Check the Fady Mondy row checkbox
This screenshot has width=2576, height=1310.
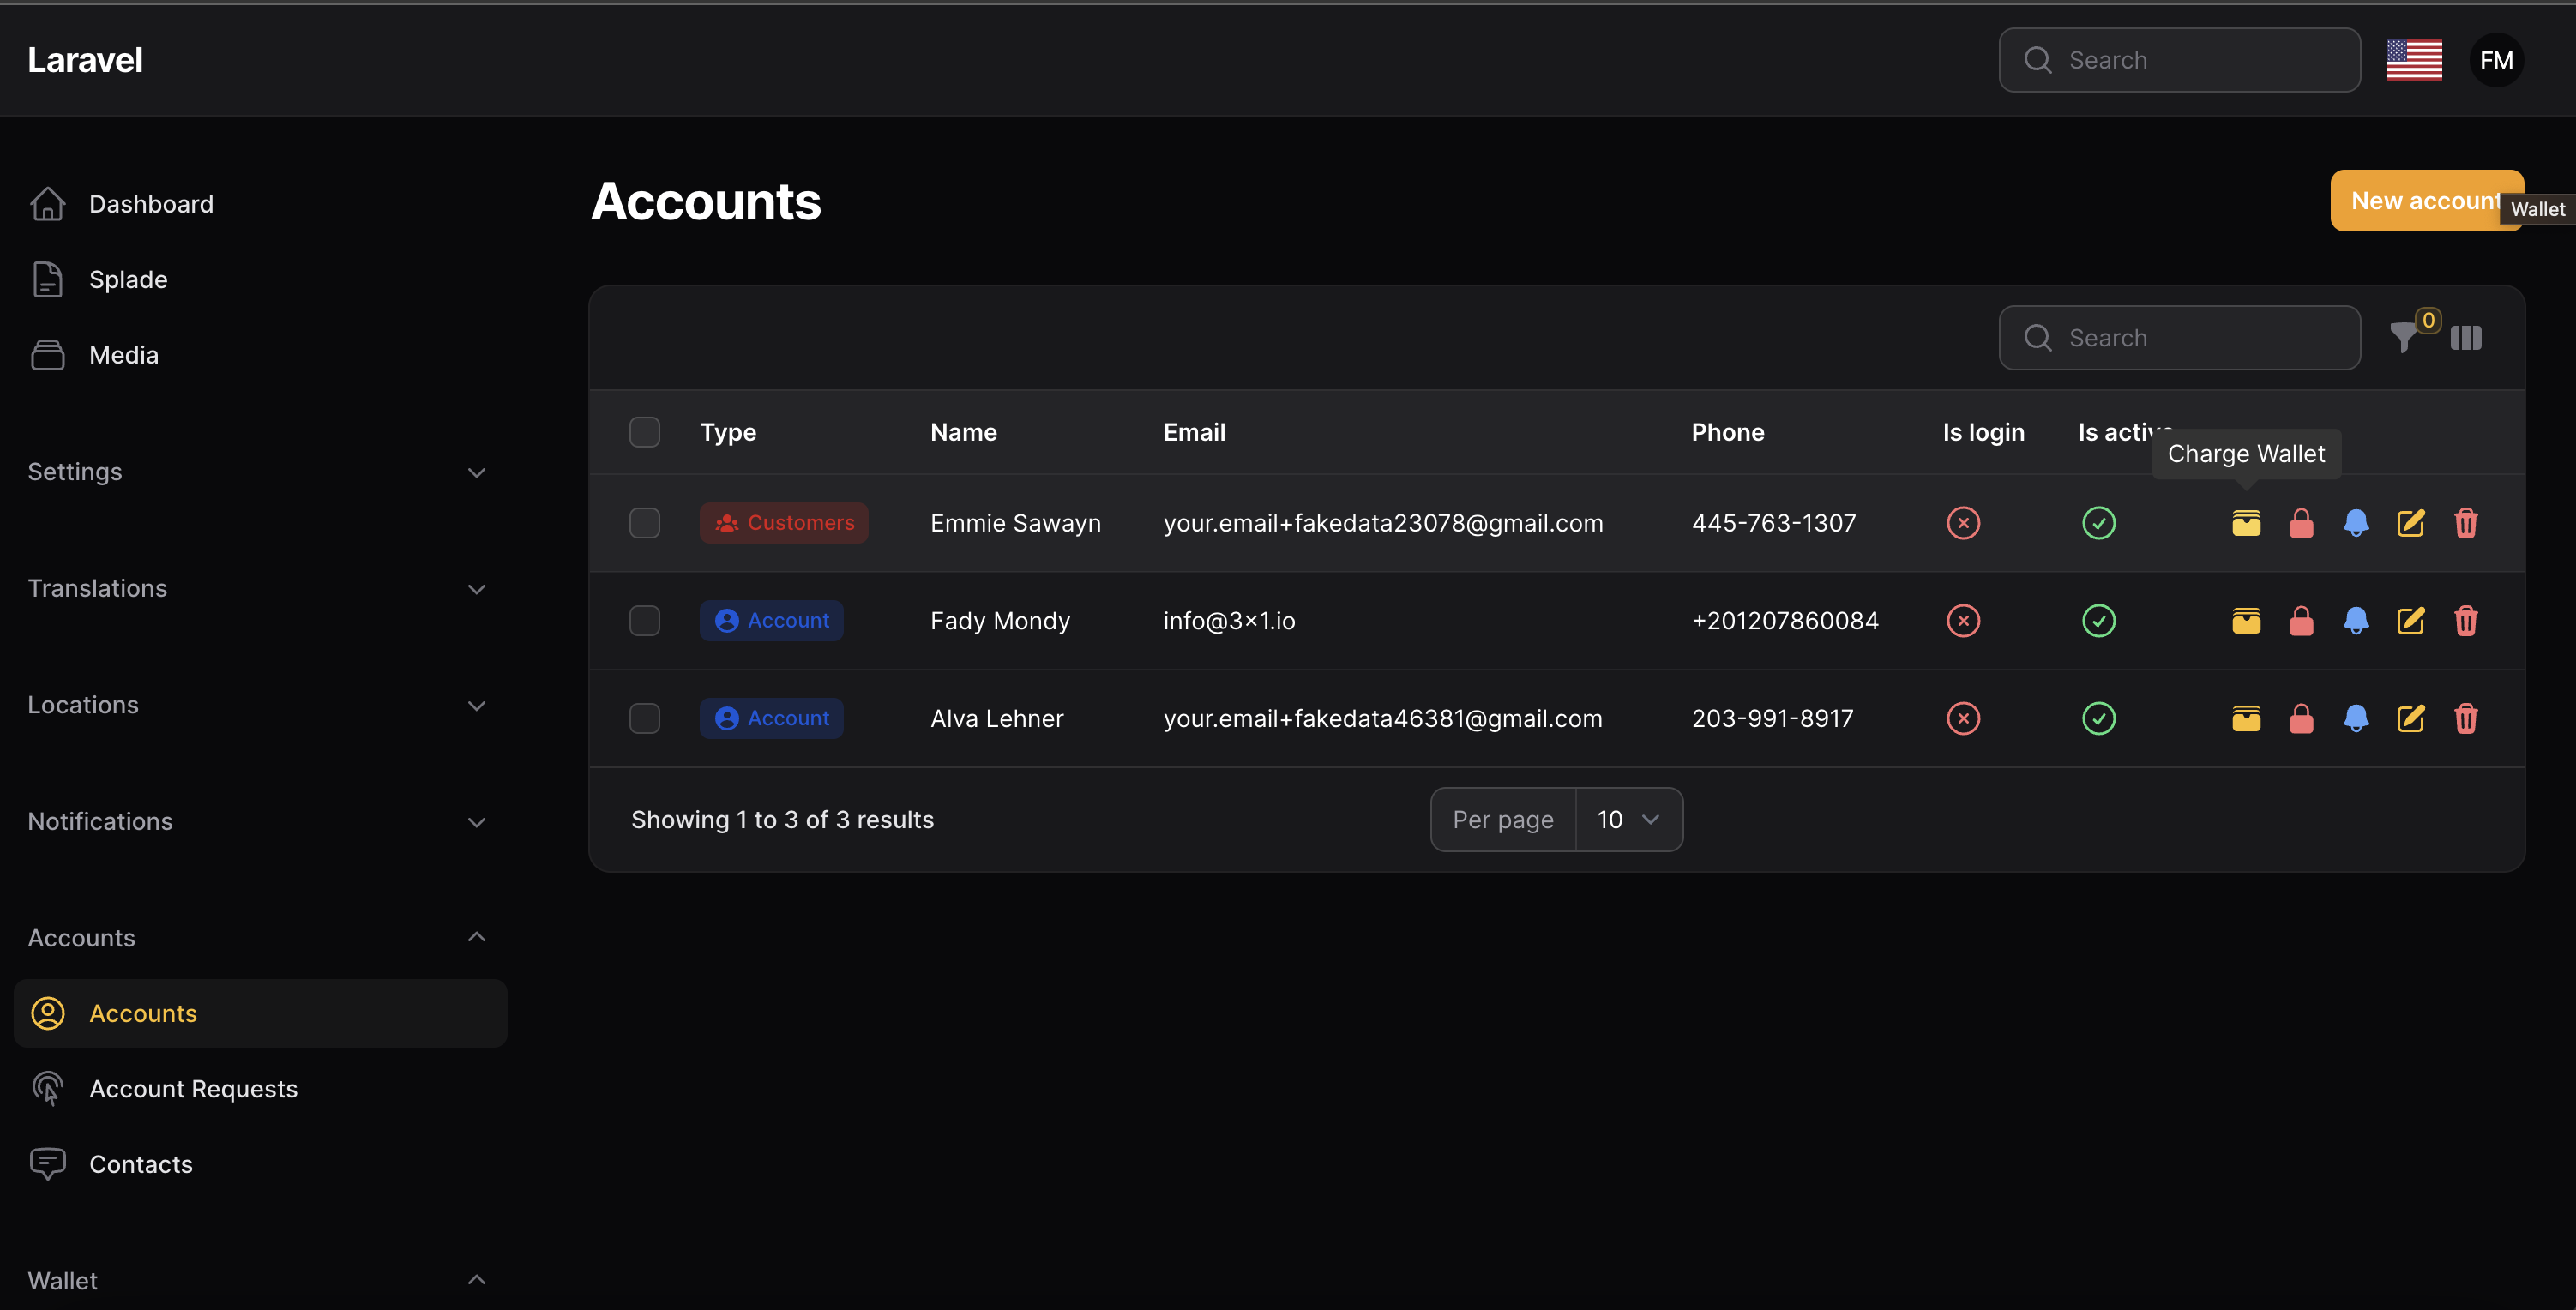(644, 621)
